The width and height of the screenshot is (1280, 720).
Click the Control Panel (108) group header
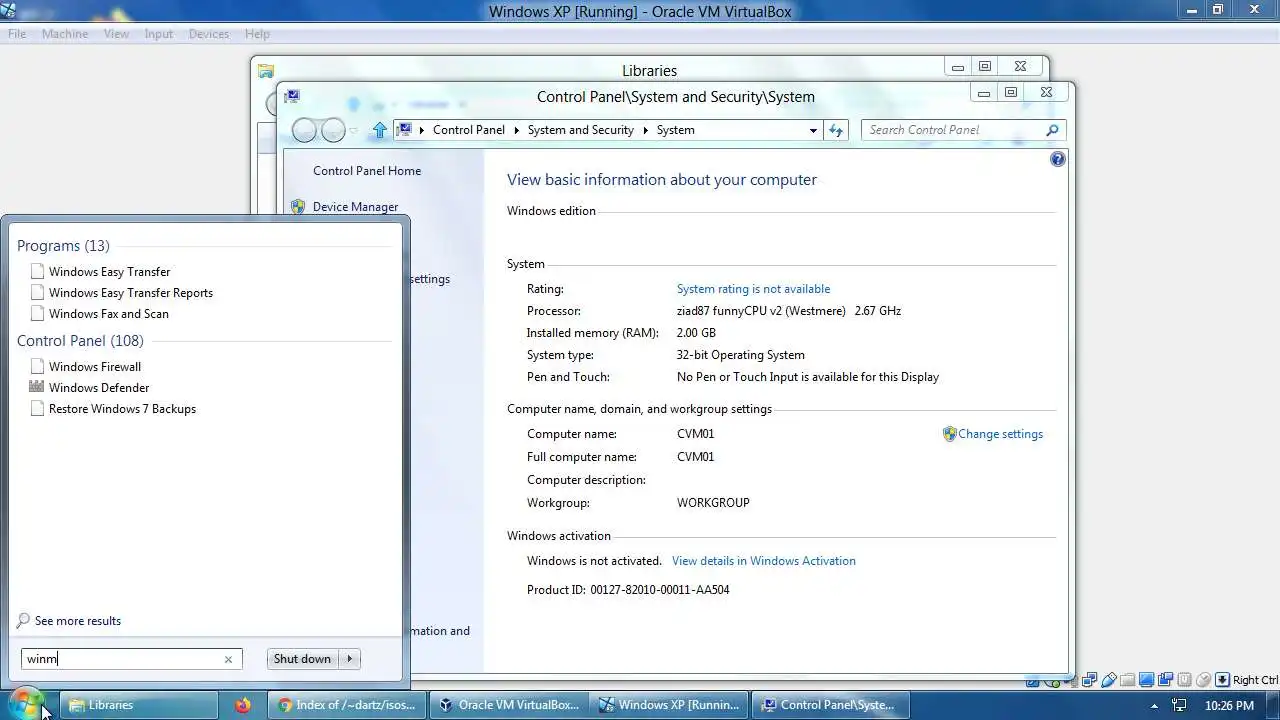80,341
